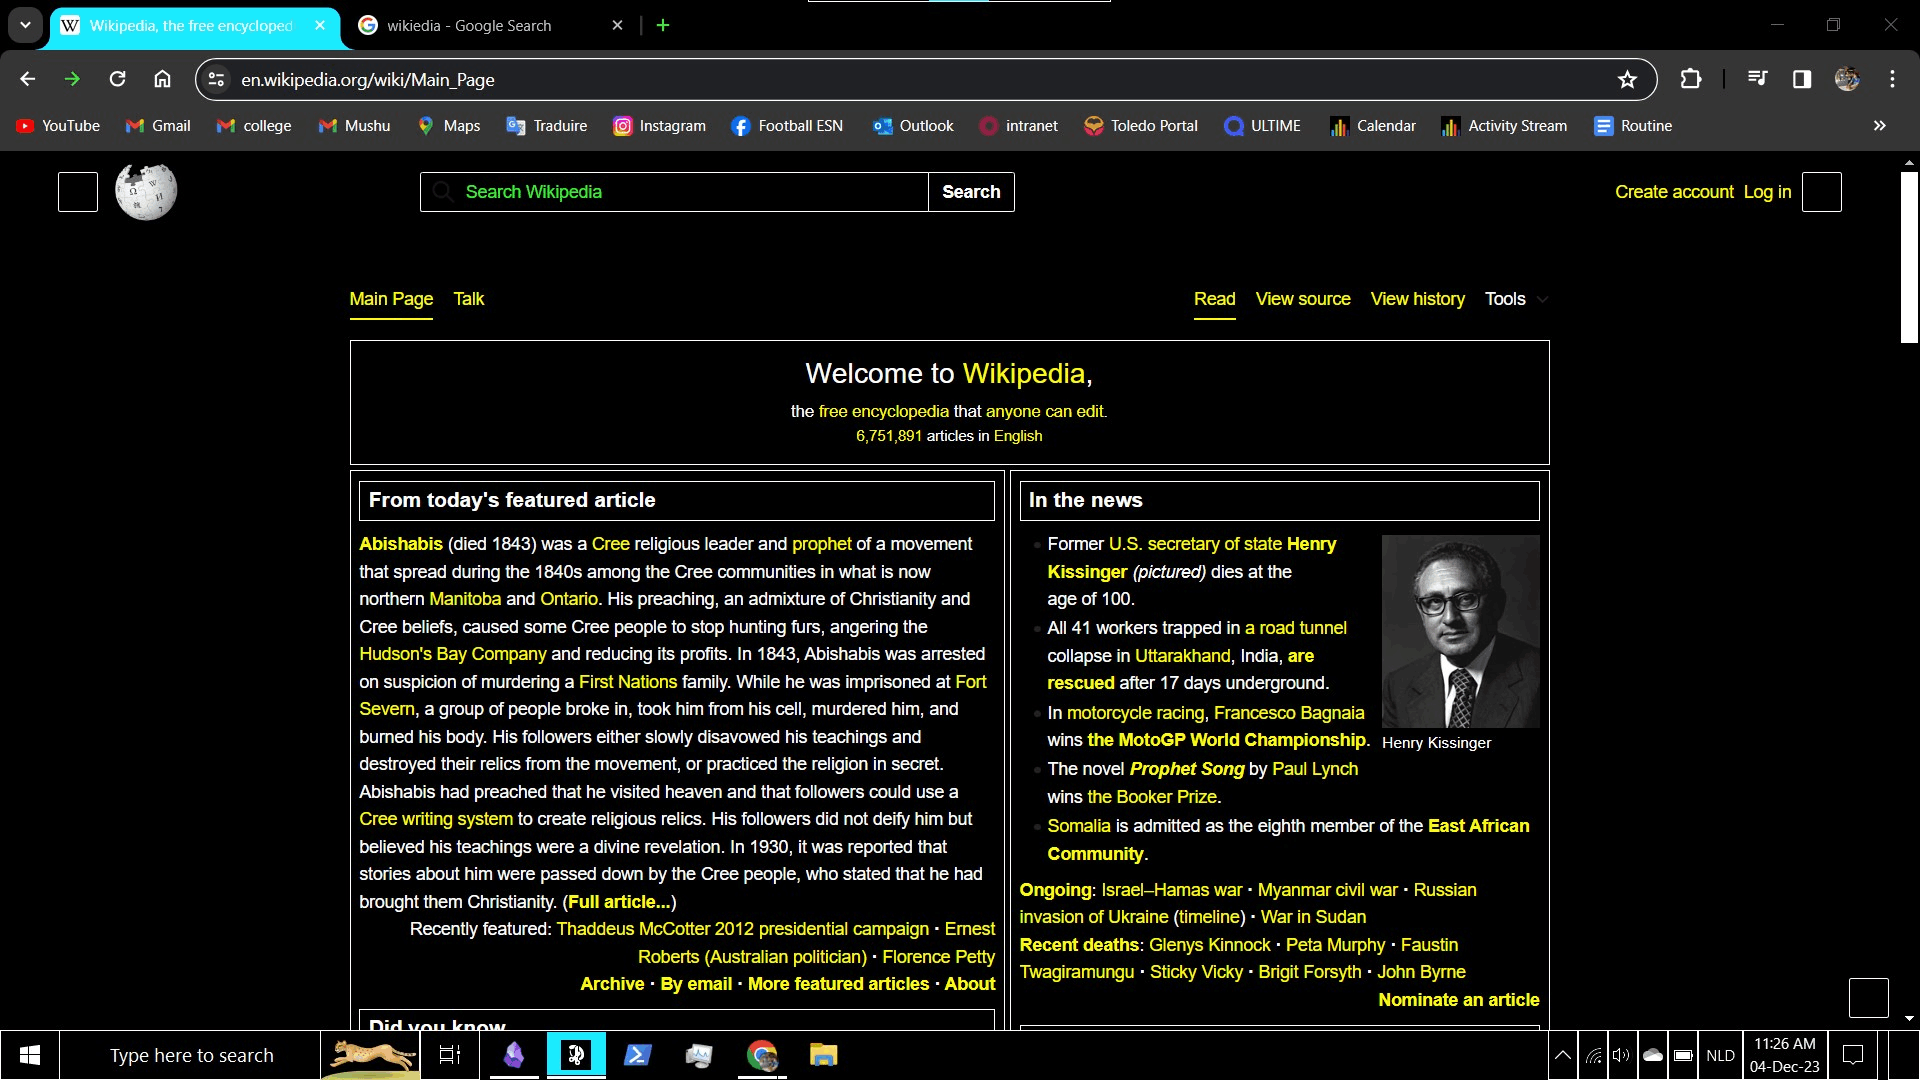The image size is (1920, 1080).
Task: Open the new tab plus button
Action: tap(663, 25)
